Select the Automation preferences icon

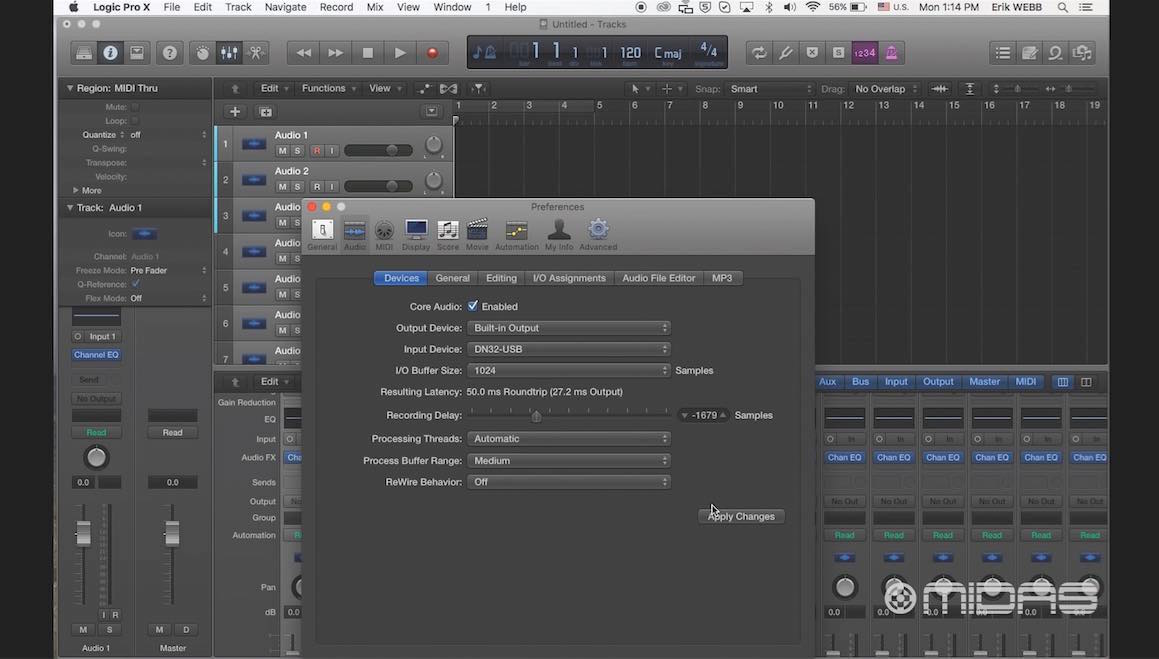517,235
